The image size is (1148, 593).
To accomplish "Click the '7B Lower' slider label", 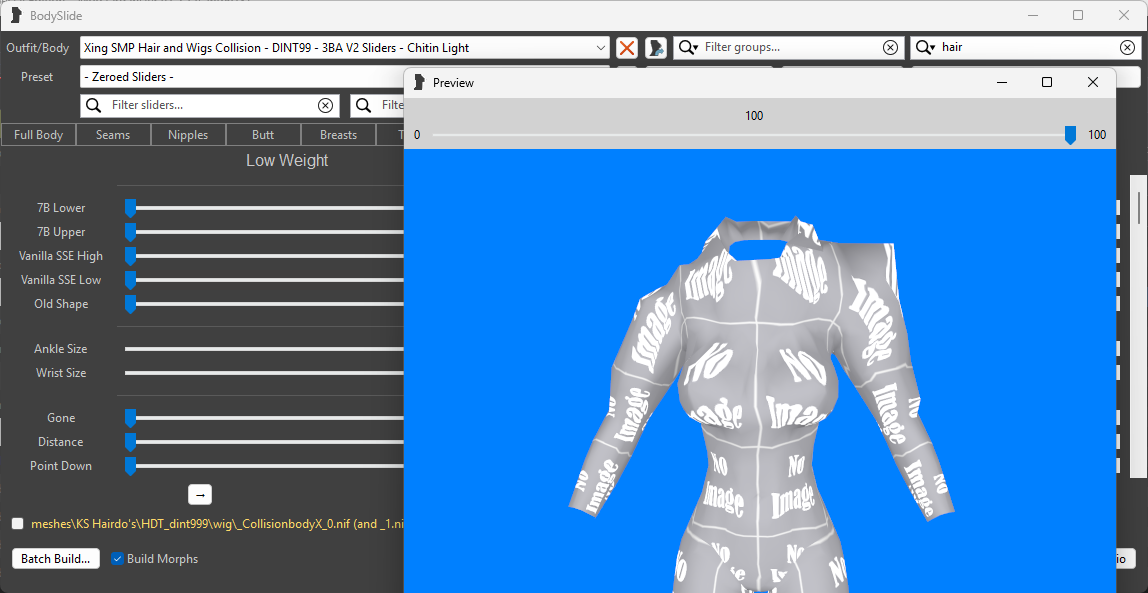I will point(62,208).
